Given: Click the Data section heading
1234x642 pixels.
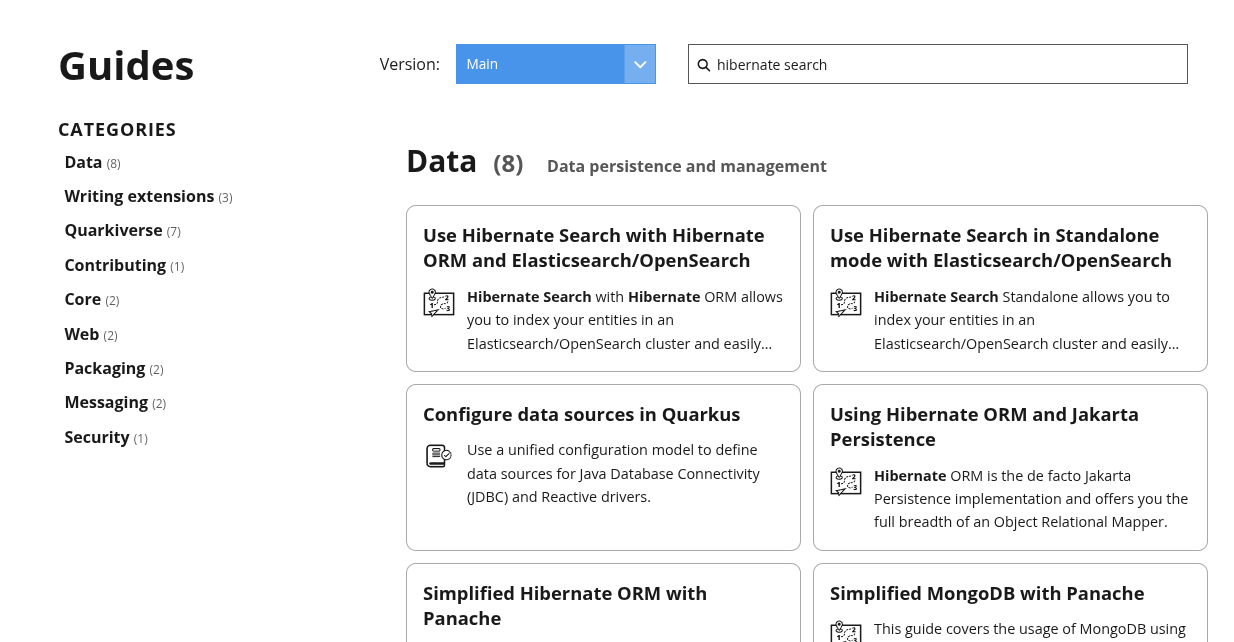Looking at the screenshot, I should point(441,161).
